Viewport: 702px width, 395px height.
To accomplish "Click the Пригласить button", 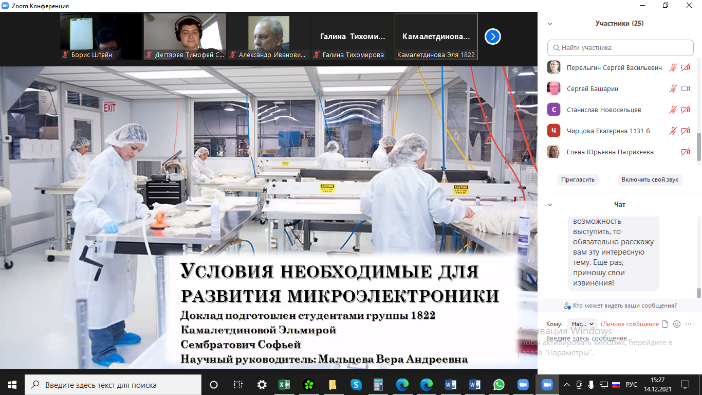I will point(578,180).
